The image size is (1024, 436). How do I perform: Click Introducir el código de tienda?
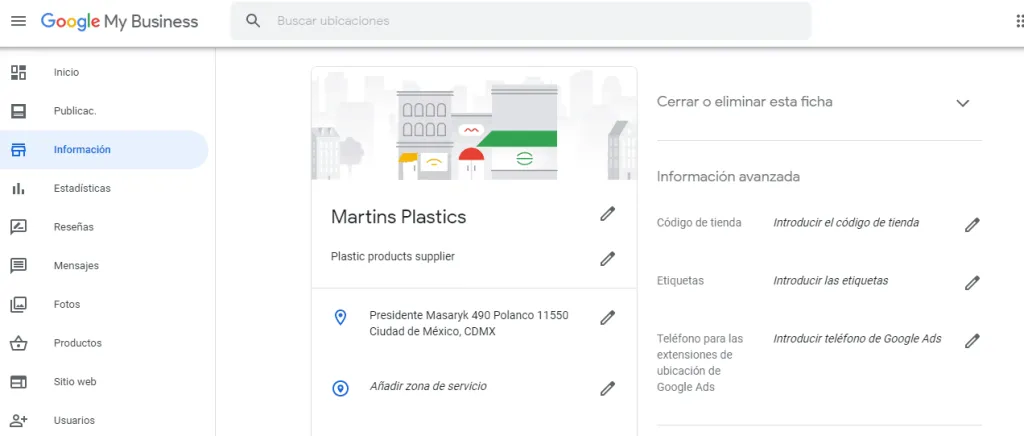coord(846,223)
